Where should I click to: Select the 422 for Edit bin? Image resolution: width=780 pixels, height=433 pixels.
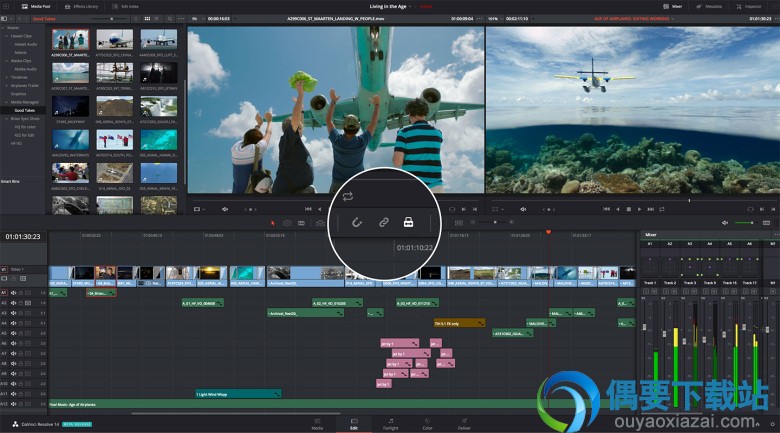click(23, 135)
